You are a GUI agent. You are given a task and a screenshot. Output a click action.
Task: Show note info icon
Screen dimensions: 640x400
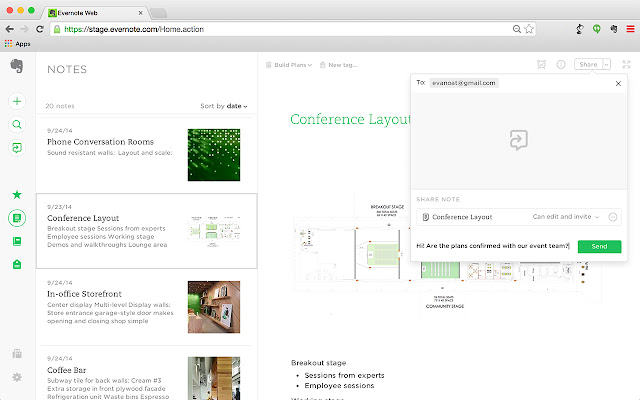(561, 64)
